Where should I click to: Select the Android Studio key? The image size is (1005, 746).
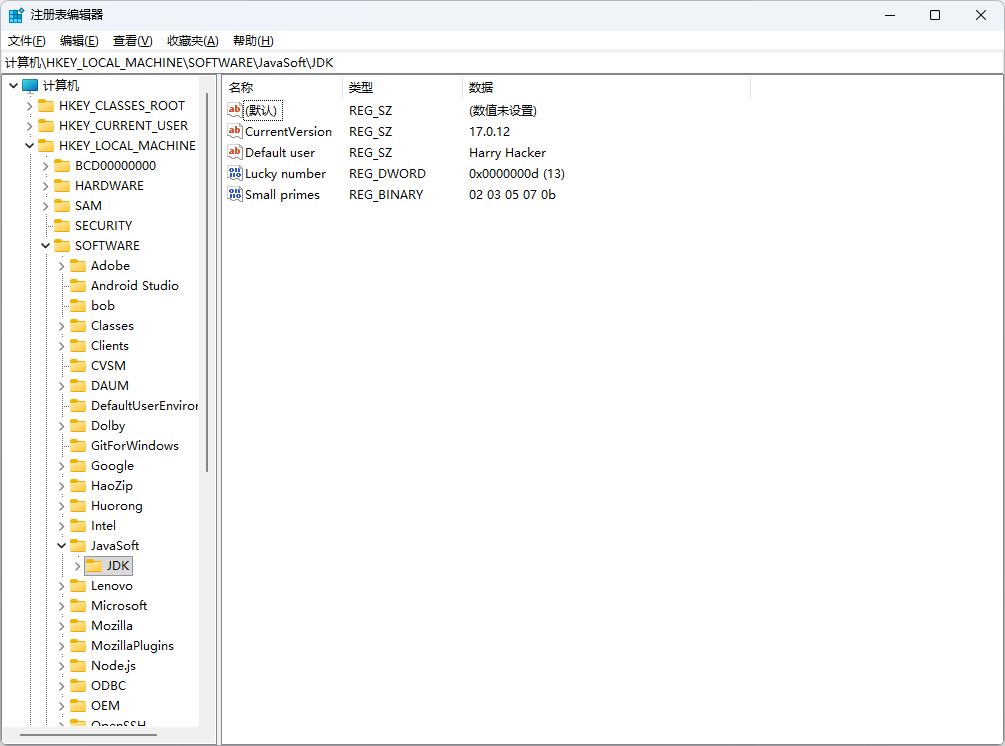coord(134,286)
